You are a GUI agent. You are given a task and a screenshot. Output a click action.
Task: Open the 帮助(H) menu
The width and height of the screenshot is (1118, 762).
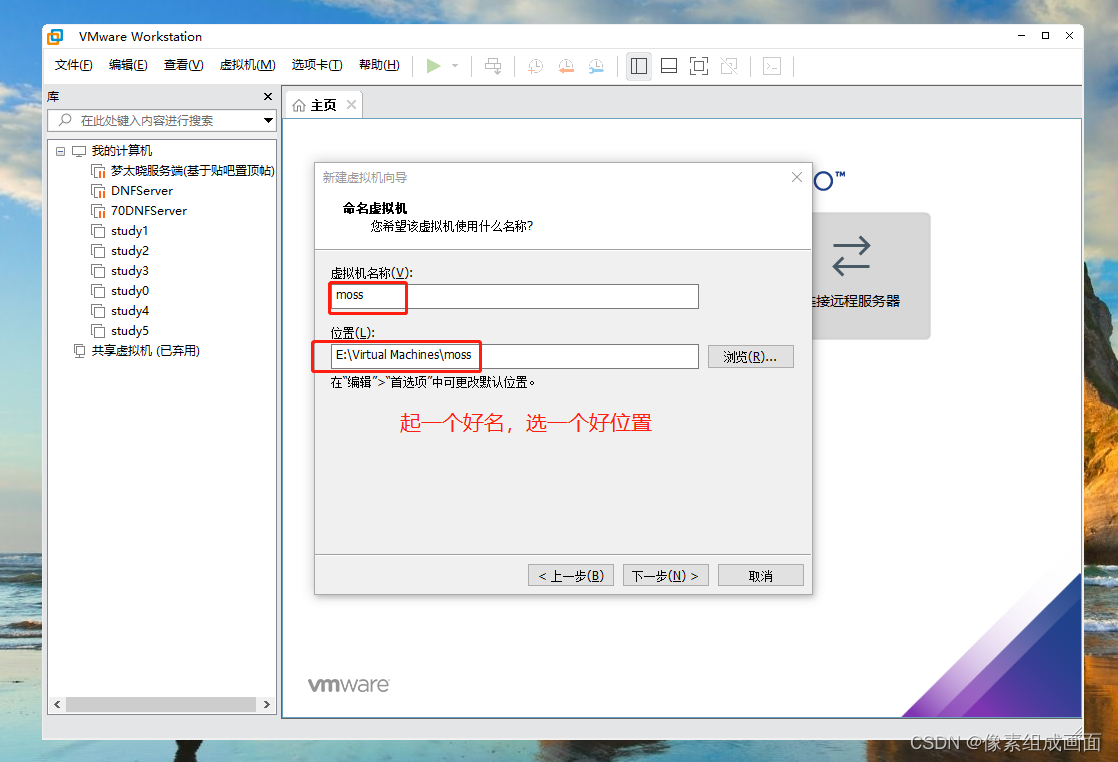[379, 65]
